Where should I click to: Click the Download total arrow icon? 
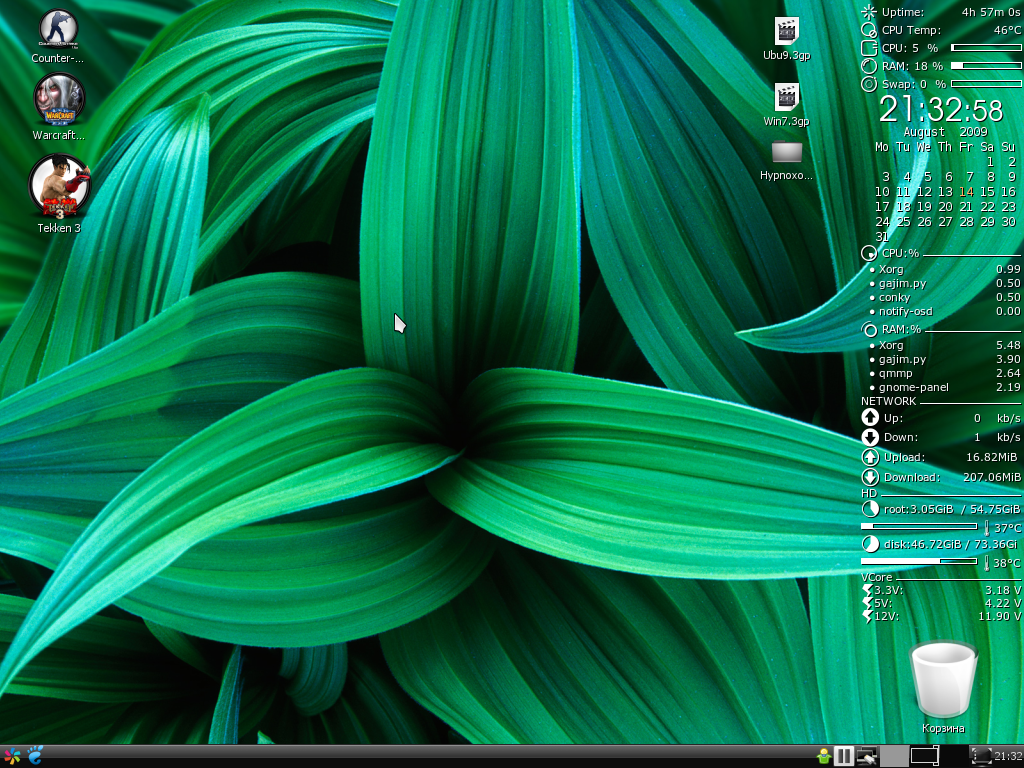coord(870,477)
